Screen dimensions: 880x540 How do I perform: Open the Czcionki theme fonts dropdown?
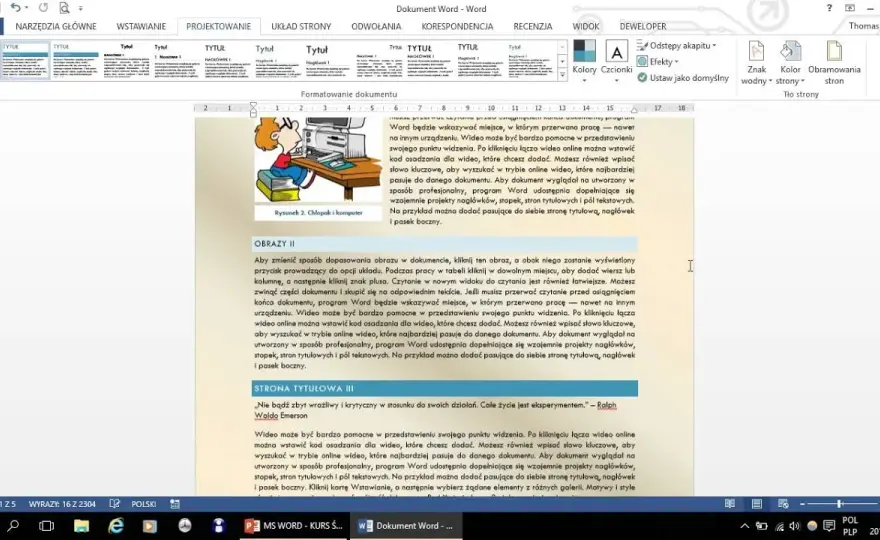(x=616, y=62)
